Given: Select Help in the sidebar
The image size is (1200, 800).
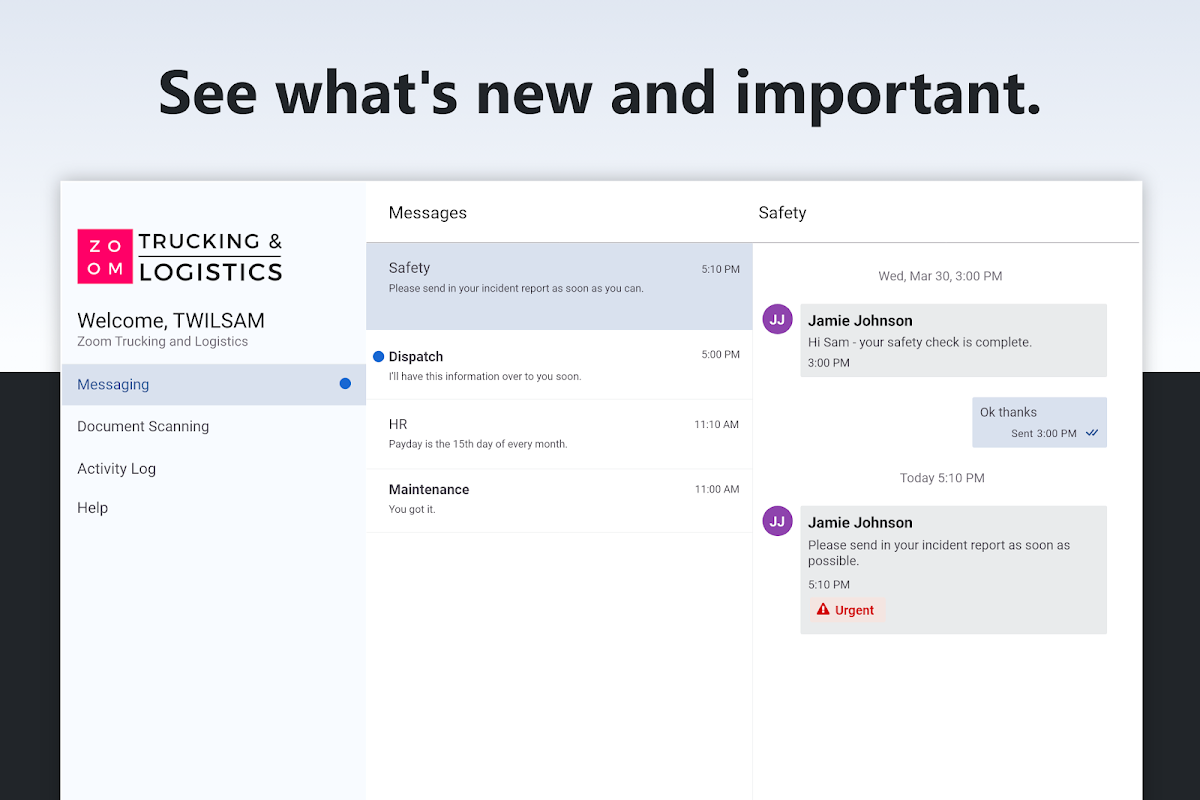Looking at the screenshot, I should [92, 508].
